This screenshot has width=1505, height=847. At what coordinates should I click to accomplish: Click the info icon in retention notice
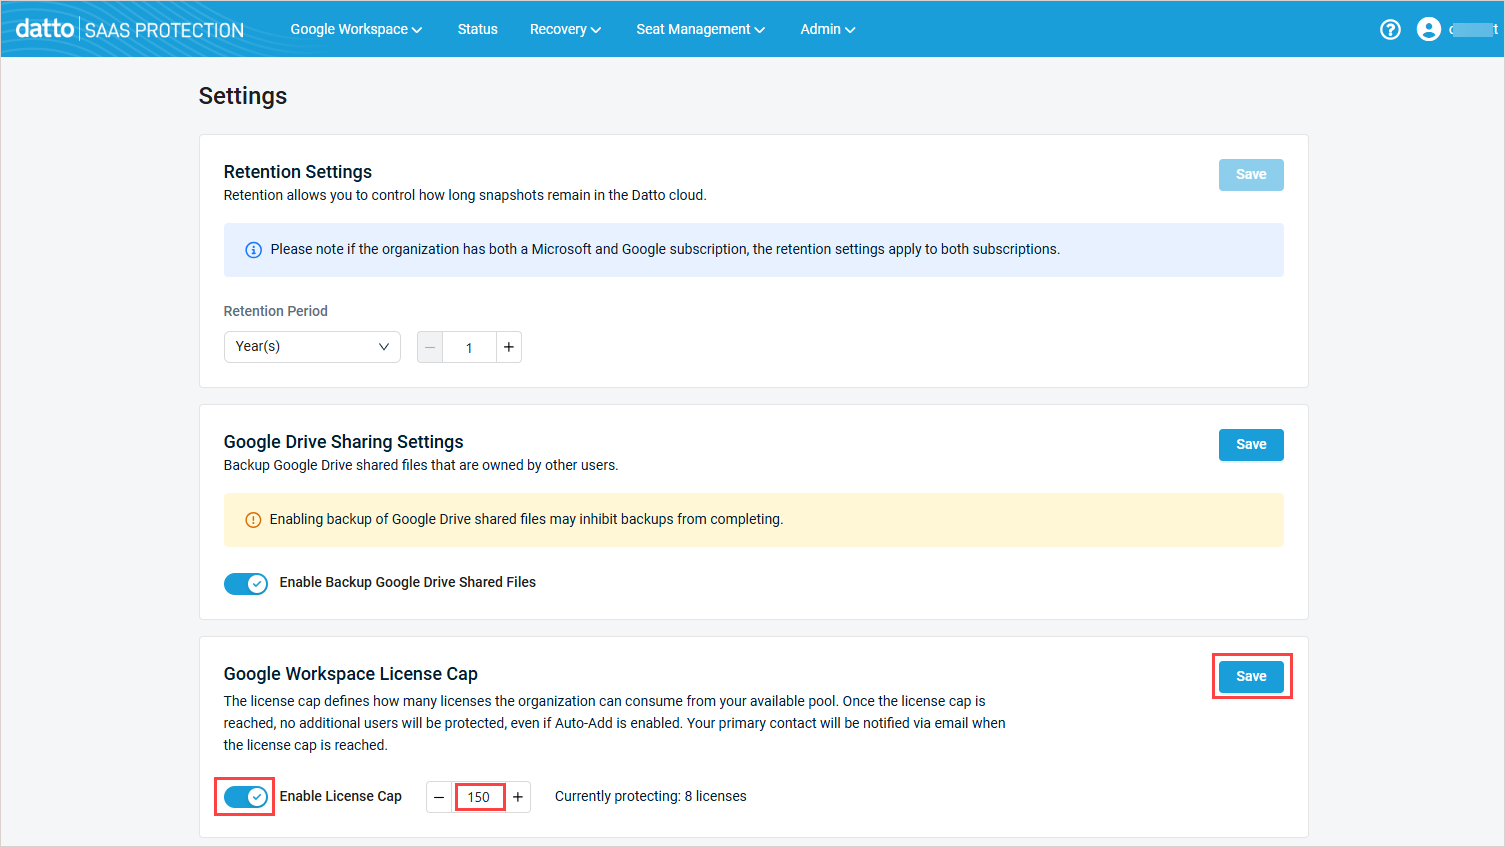pos(253,250)
